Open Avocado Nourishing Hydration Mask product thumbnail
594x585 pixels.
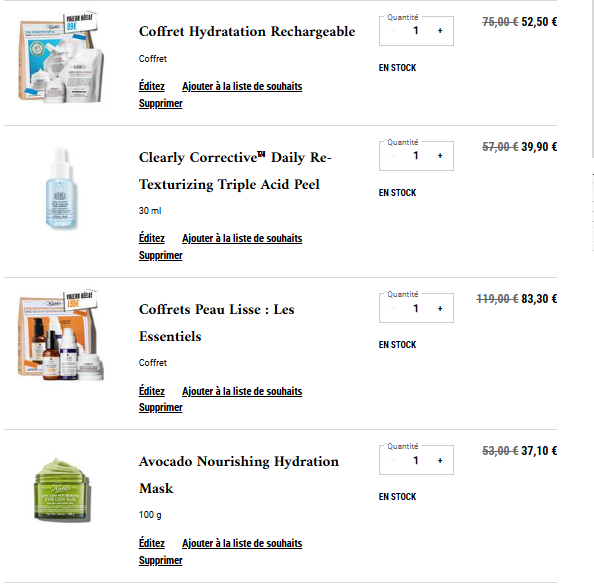click(x=62, y=490)
